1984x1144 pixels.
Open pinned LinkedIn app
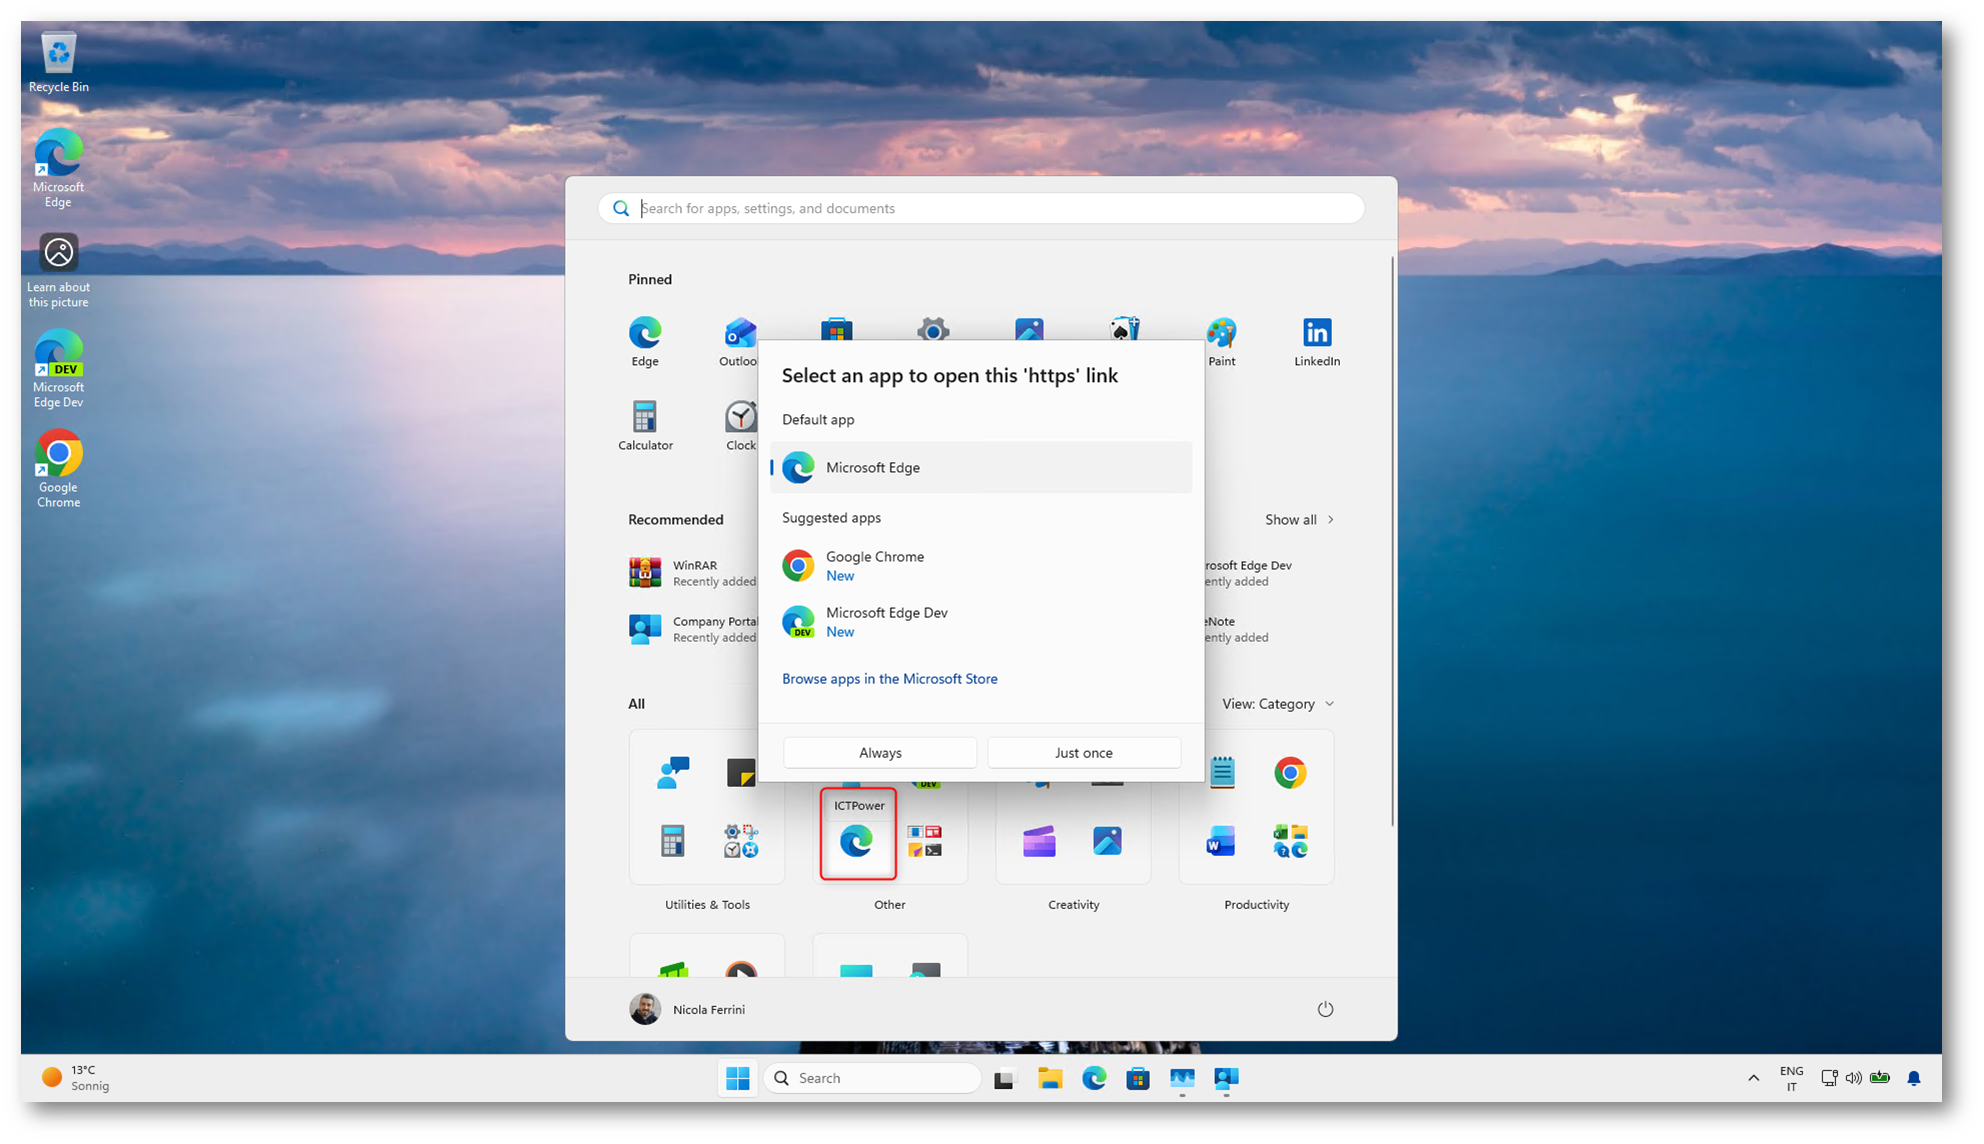point(1316,341)
